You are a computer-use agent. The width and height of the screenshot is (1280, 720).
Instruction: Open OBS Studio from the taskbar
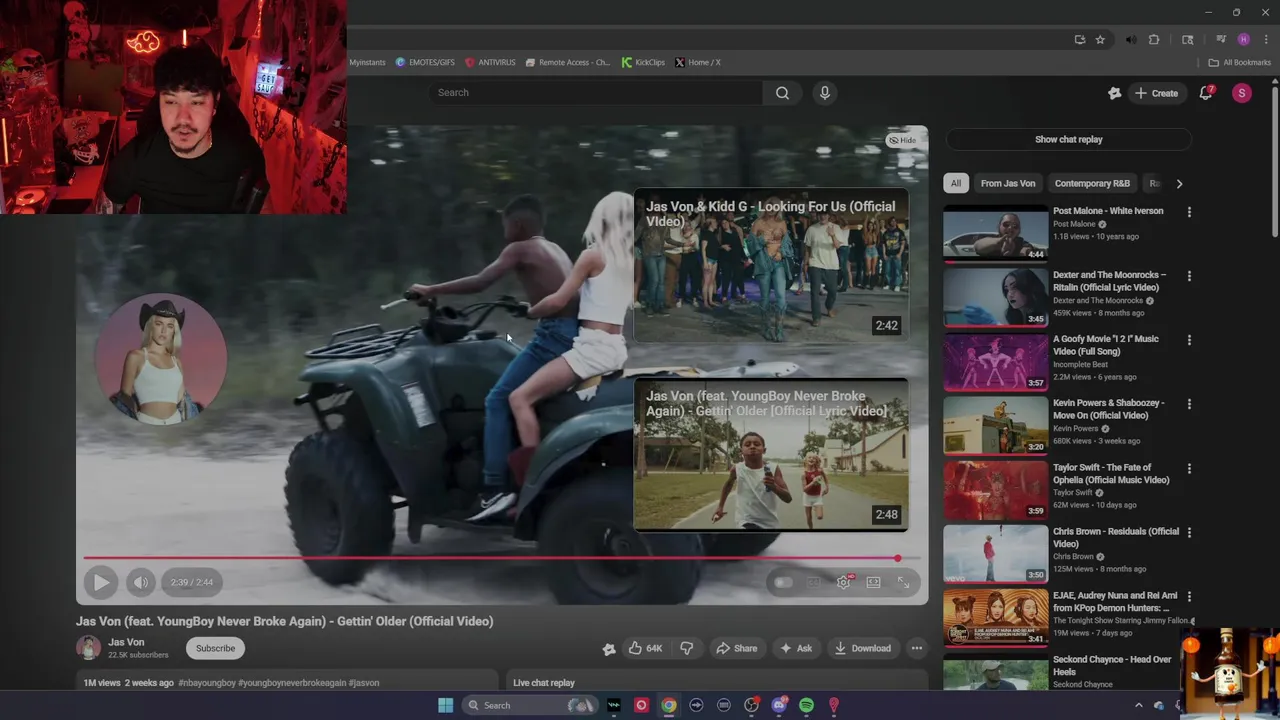751,705
